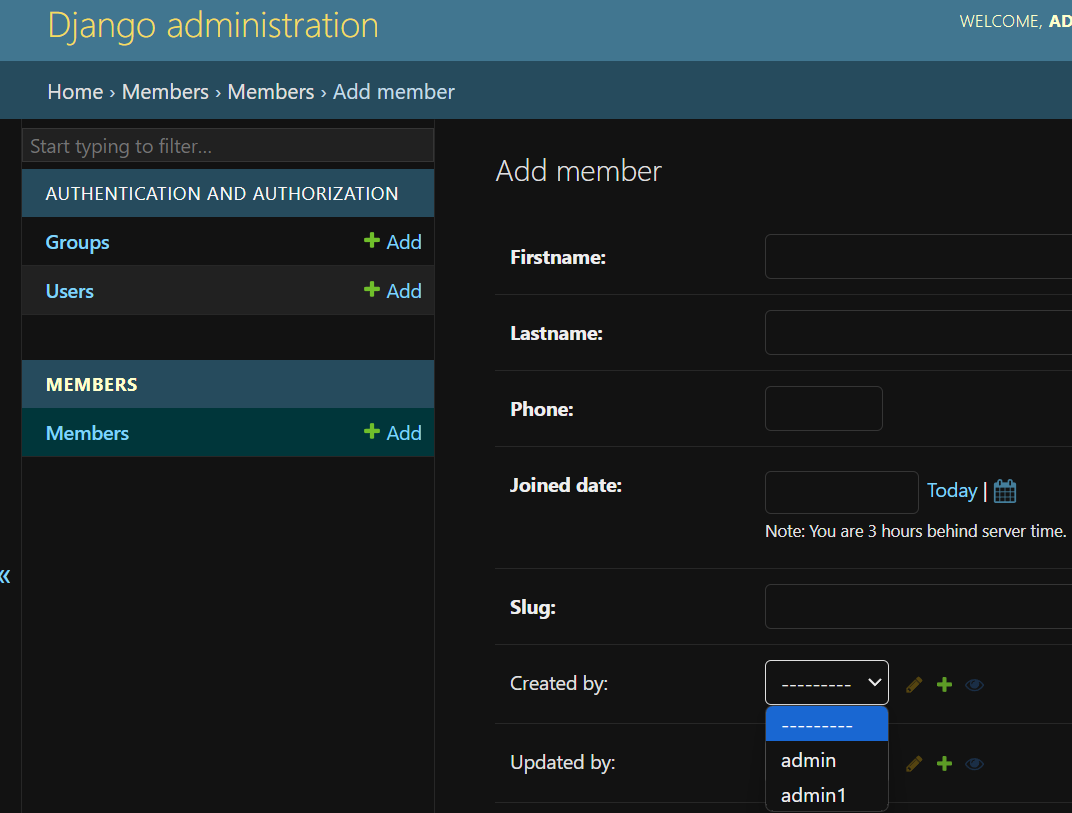The height and width of the screenshot is (813, 1072).
Task: Click the Lastname field label
Action: click(556, 333)
